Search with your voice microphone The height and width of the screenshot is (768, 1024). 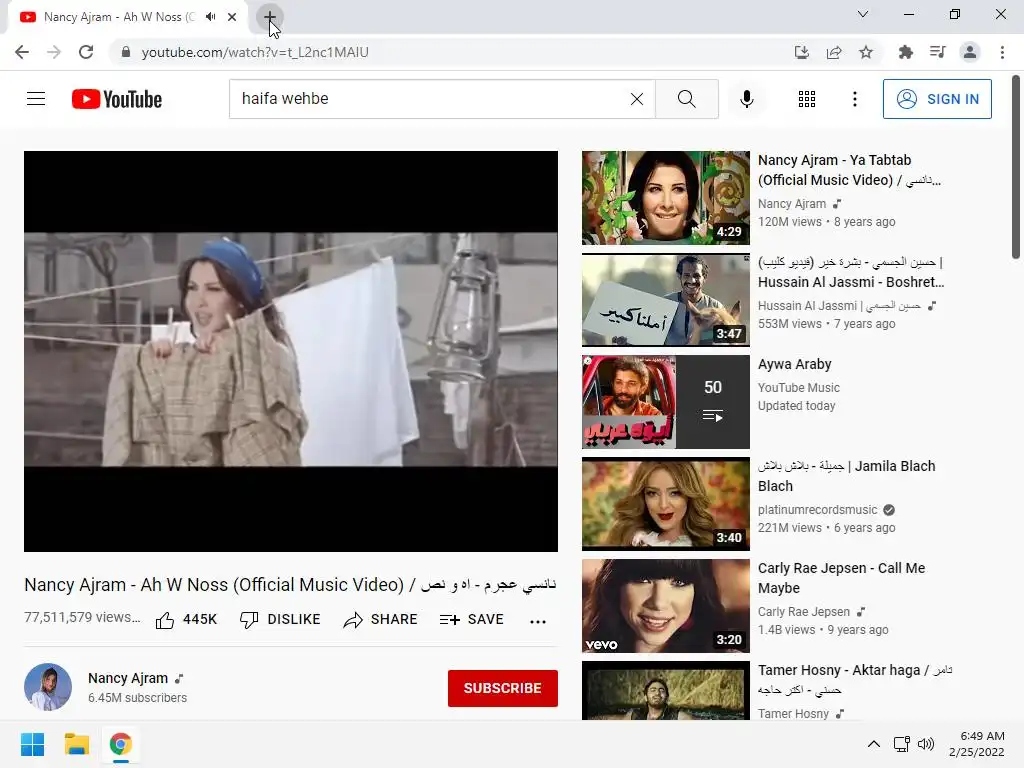746,99
